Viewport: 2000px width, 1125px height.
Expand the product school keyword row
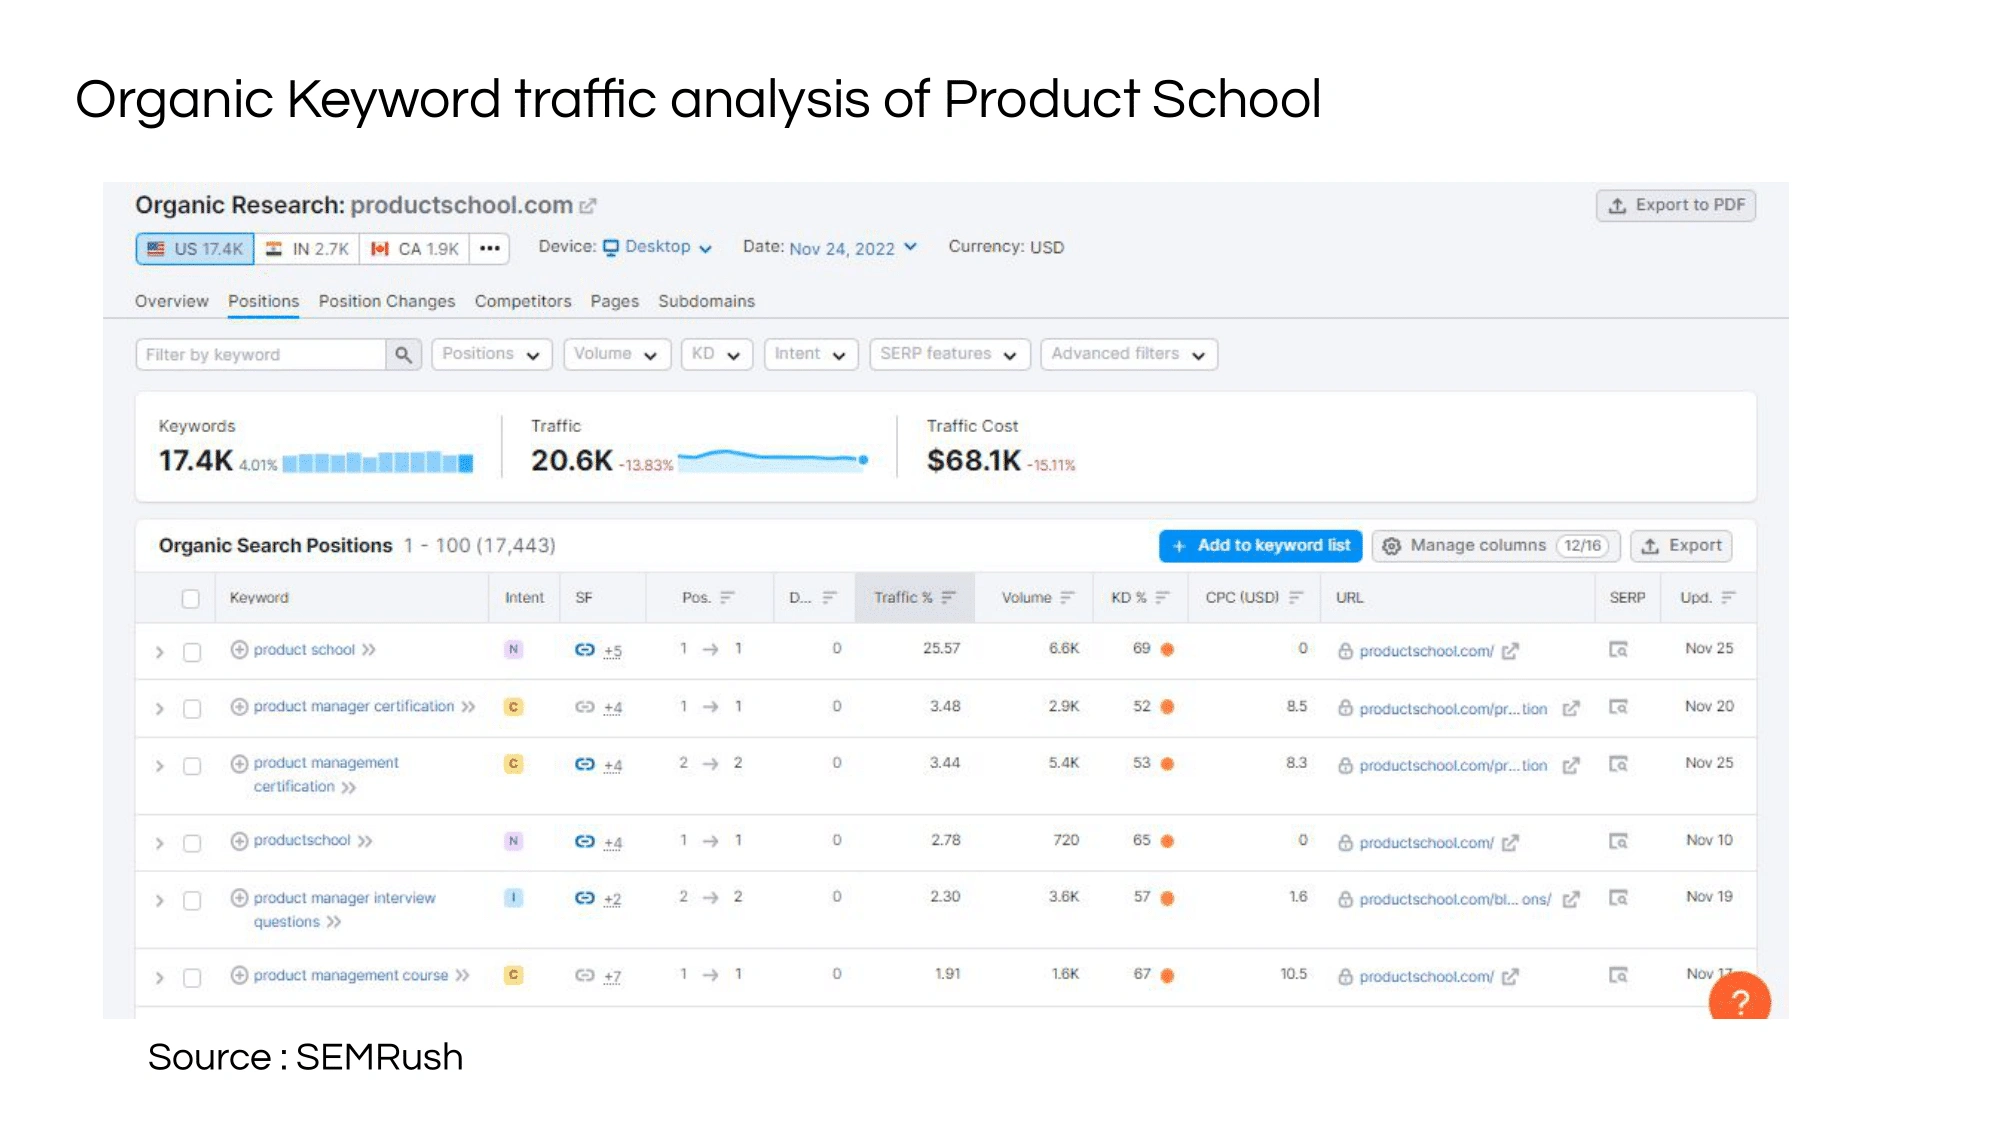coord(159,652)
